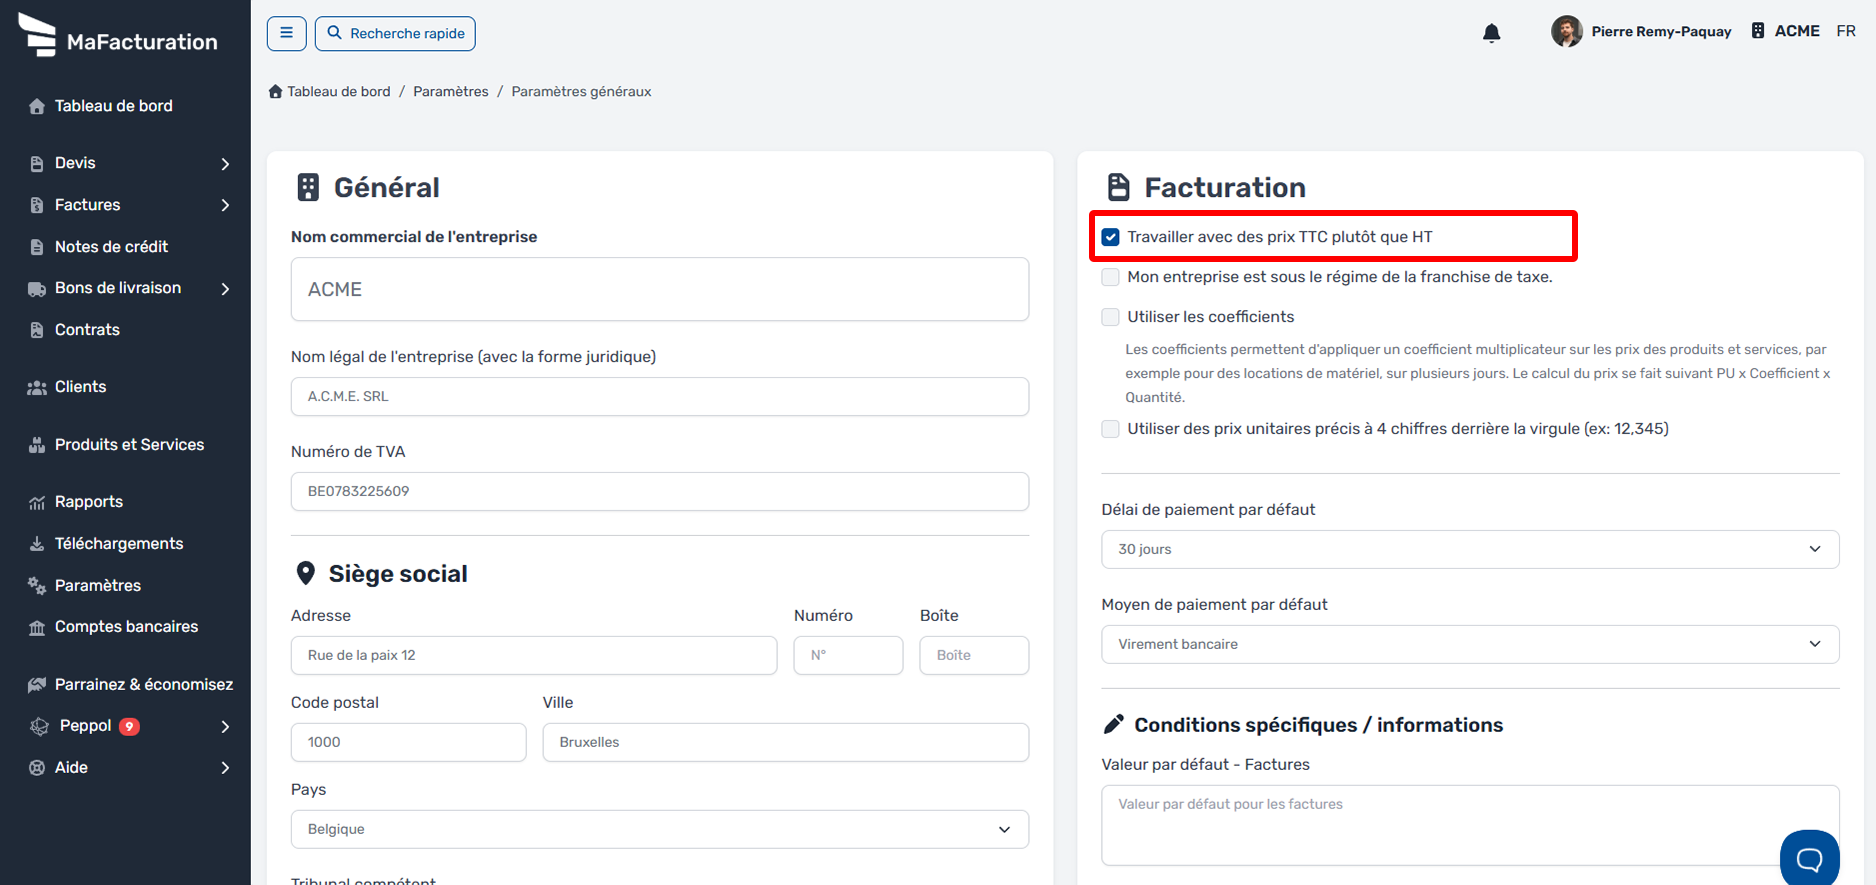Click the Comptes bancaires bank icon
The image size is (1876, 885).
37,628
